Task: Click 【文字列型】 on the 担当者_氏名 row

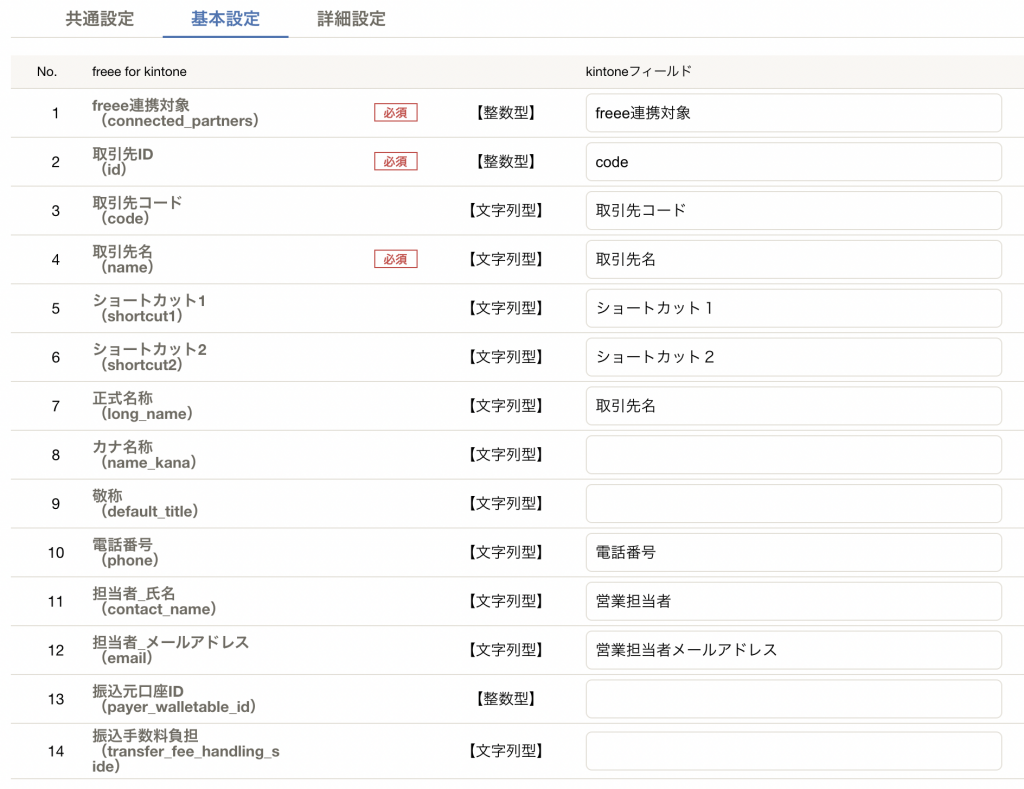Action: [505, 601]
